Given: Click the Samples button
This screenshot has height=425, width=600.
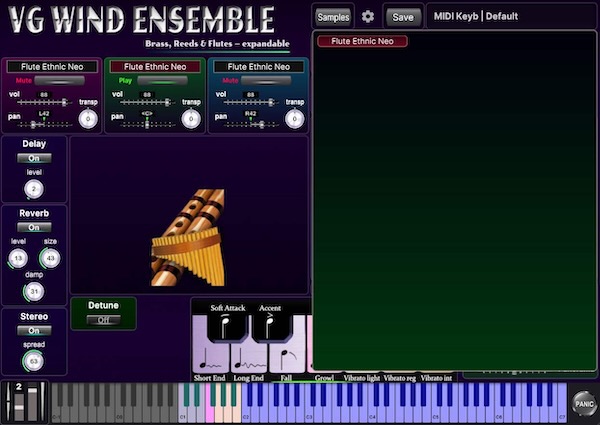Looking at the screenshot, I should (x=333, y=17).
